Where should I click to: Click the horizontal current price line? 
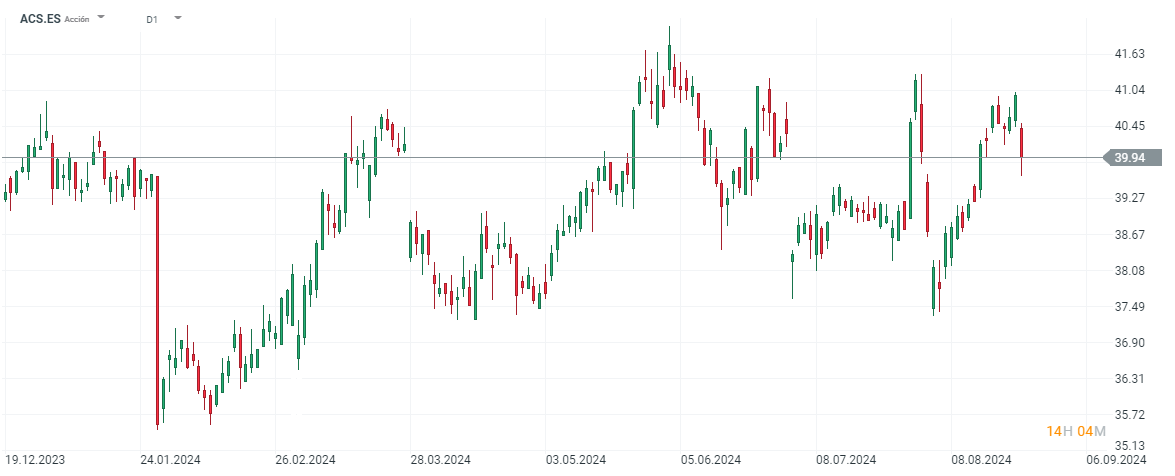tap(500, 157)
